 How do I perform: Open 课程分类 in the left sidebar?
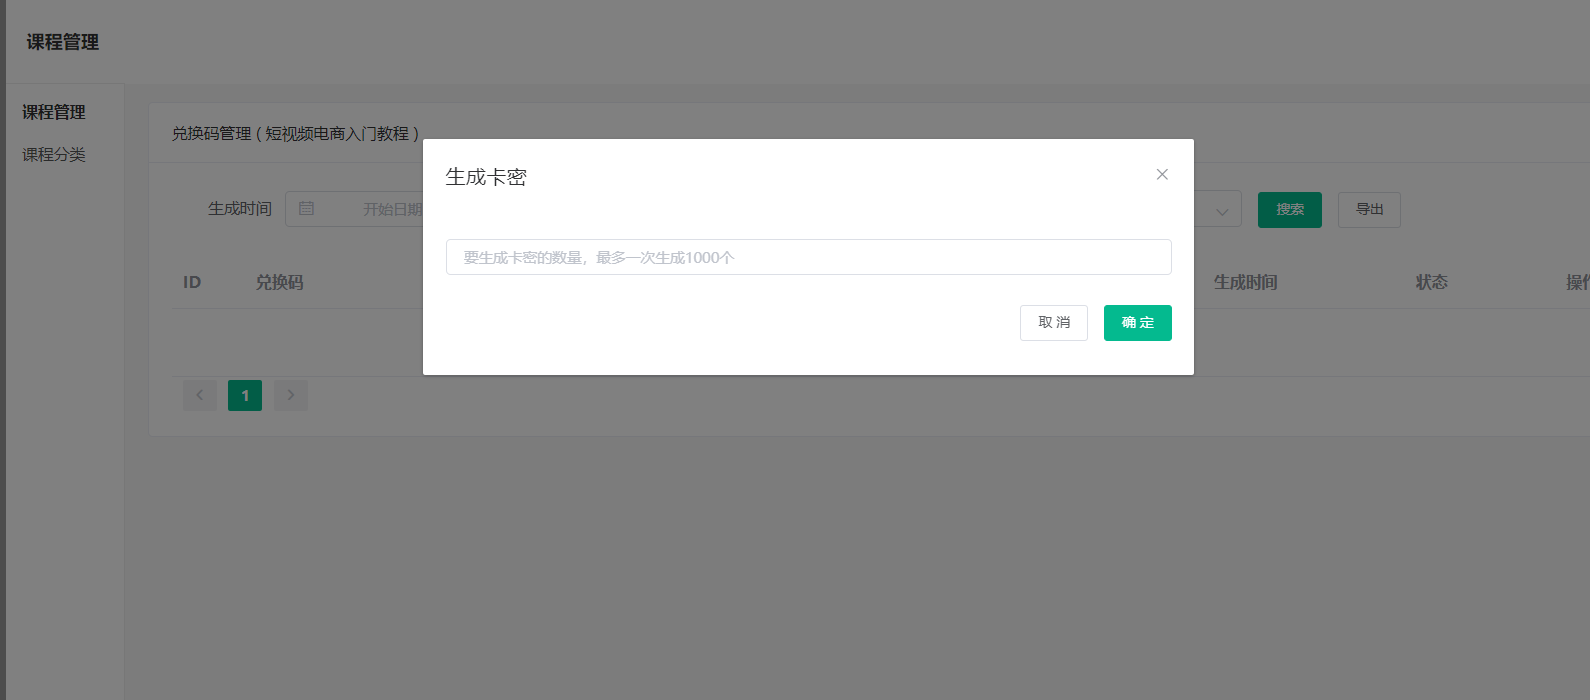(54, 154)
